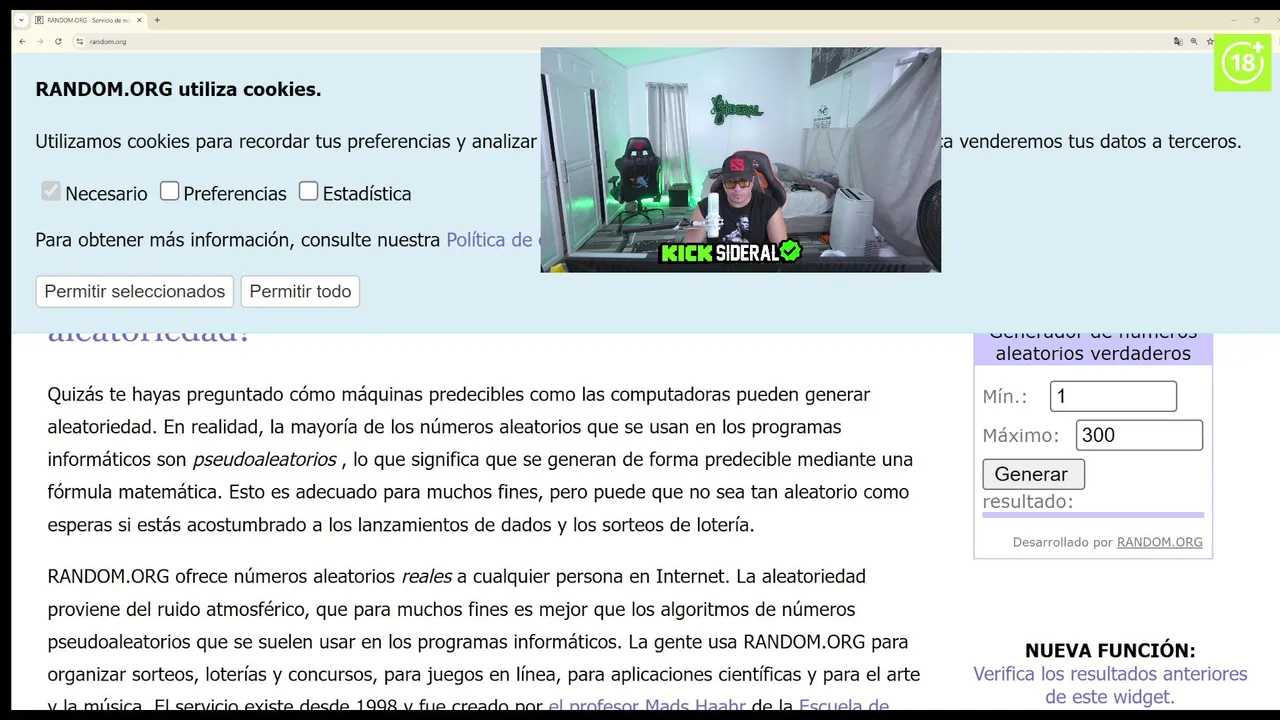Reload the page with the refresh icon

pyautogui.click(x=58, y=41)
